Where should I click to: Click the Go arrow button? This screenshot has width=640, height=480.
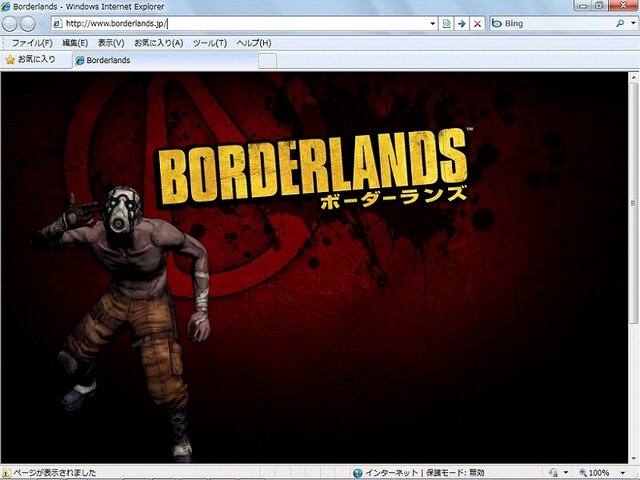(462, 24)
